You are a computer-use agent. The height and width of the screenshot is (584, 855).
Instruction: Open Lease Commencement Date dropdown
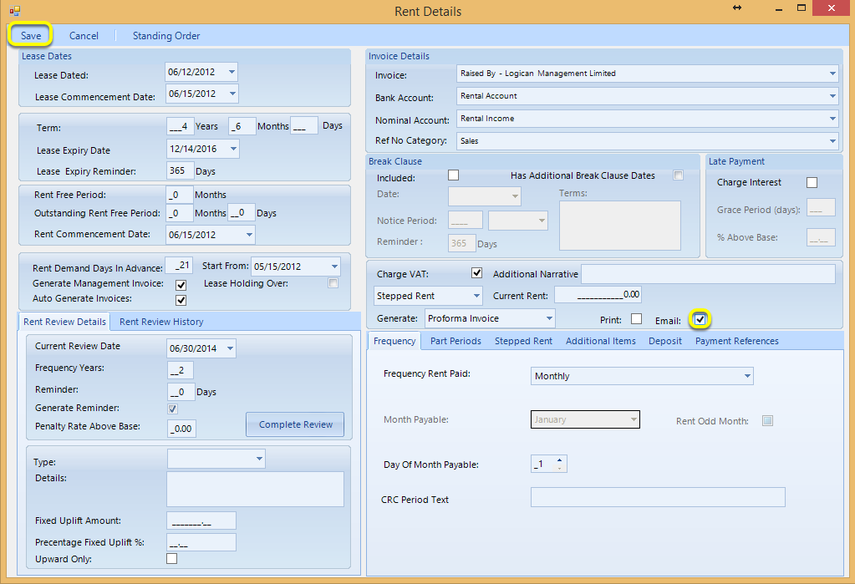point(232,94)
